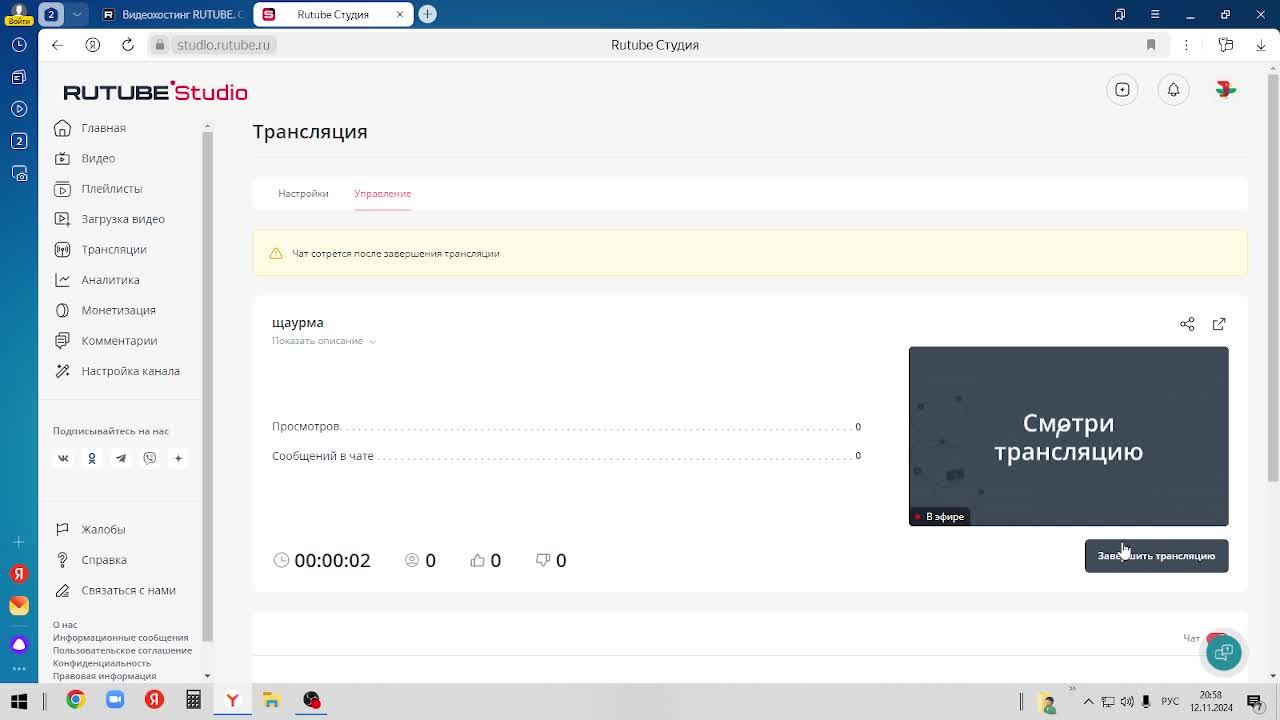Viewport: 1280px width, 720px height.
Task: Open the support chat bubble widget
Action: coord(1223,652)
